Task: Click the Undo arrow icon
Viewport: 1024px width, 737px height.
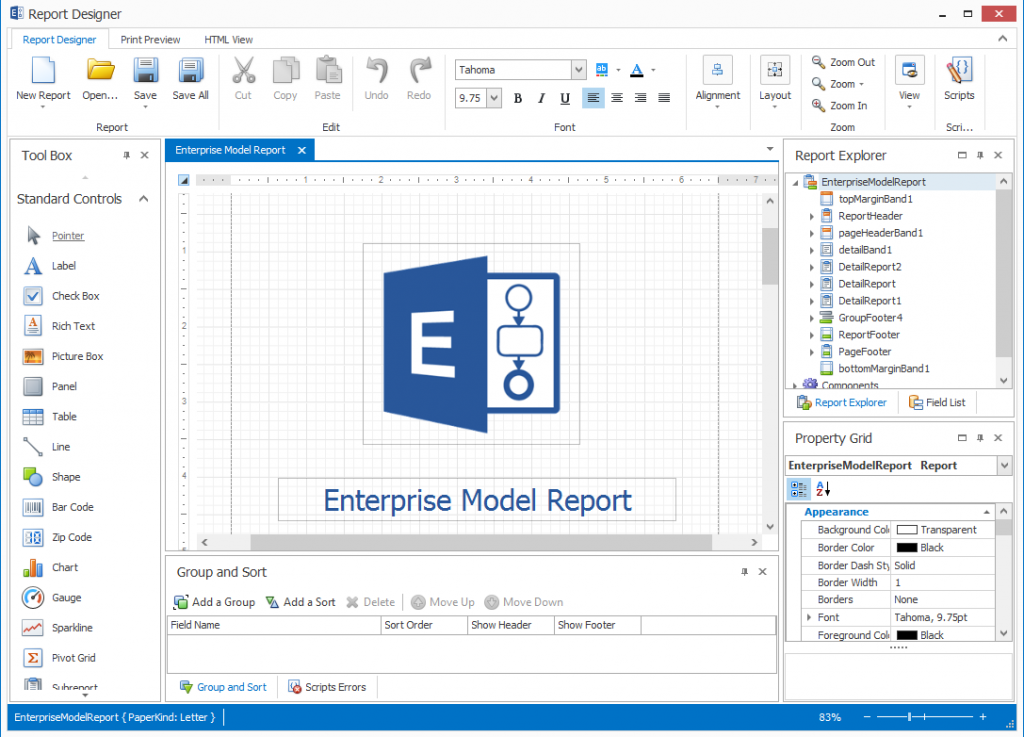Action: 377,71
